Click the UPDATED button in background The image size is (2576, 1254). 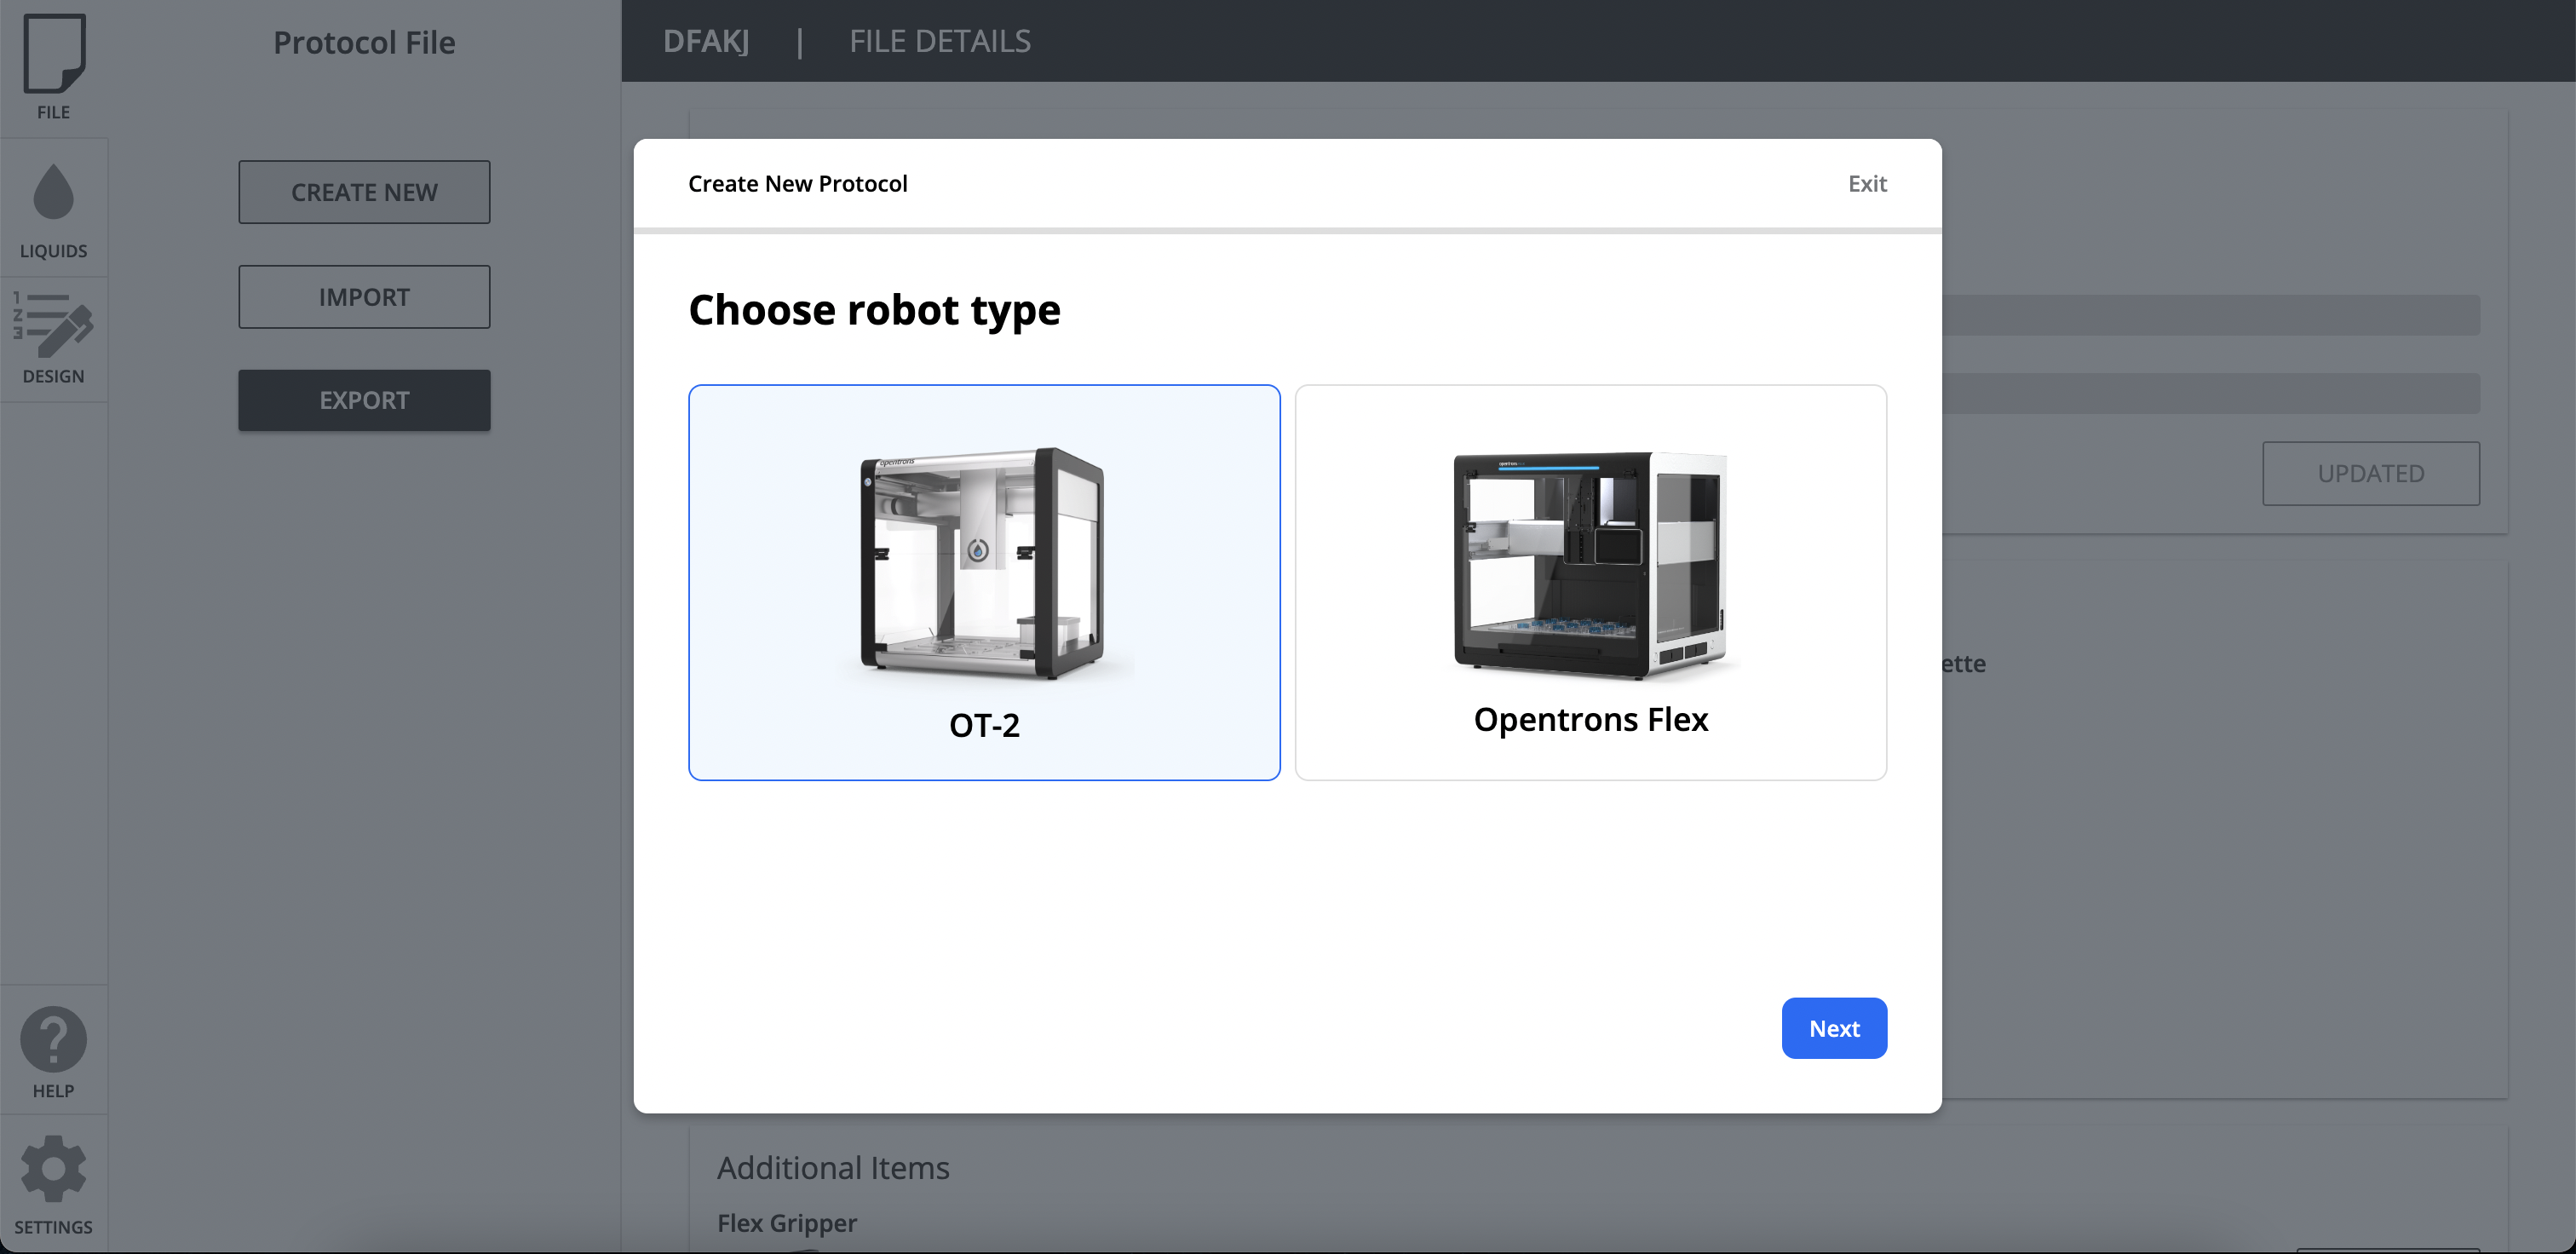2371,473
